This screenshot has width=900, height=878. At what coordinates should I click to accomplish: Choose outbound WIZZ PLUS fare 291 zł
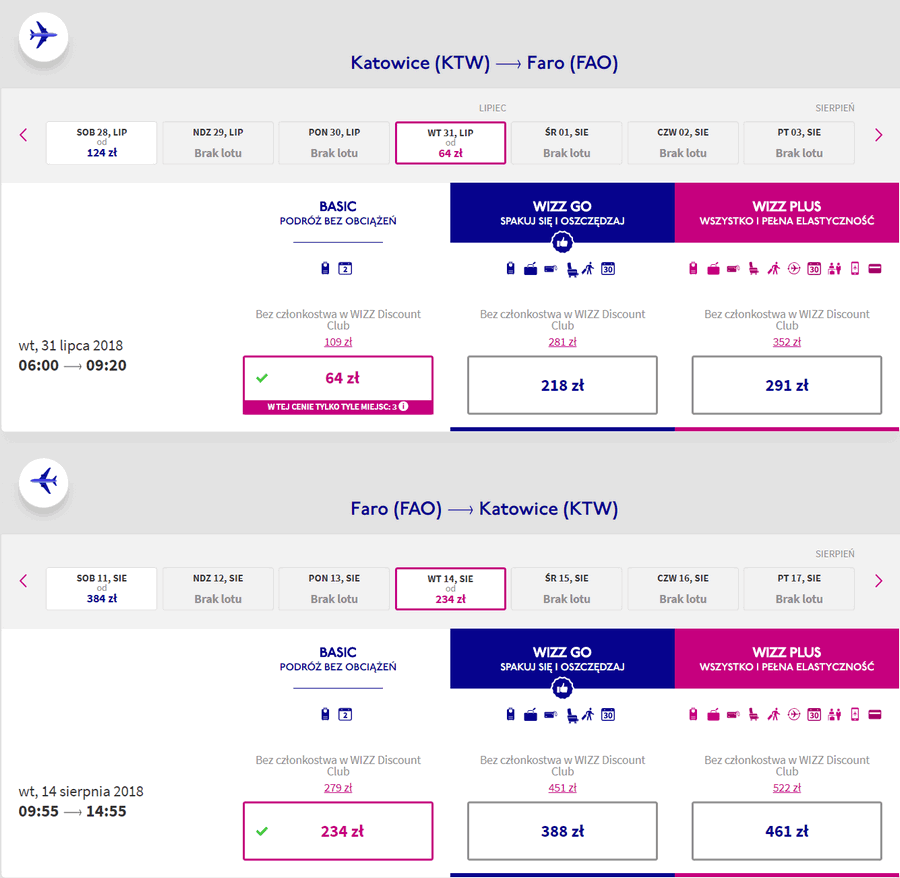[787, 385]
